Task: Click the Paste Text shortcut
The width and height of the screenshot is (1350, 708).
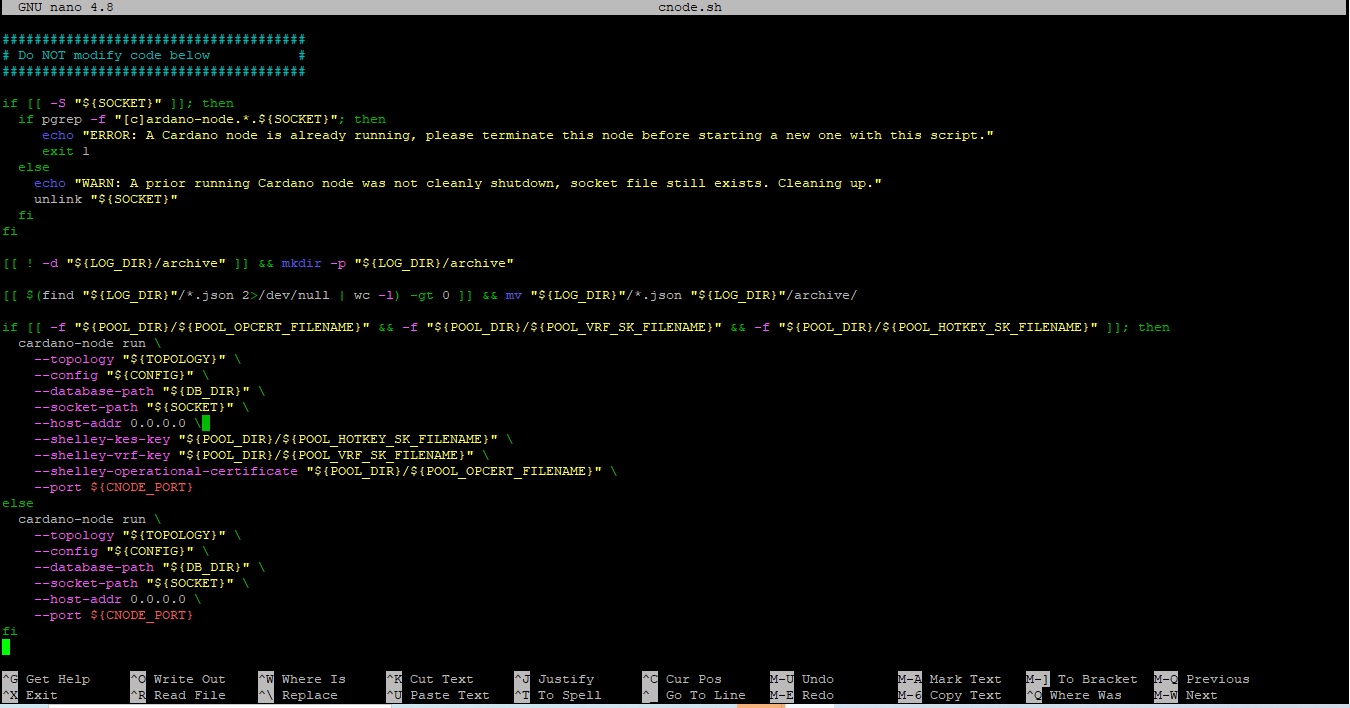Action: point(438,695)
